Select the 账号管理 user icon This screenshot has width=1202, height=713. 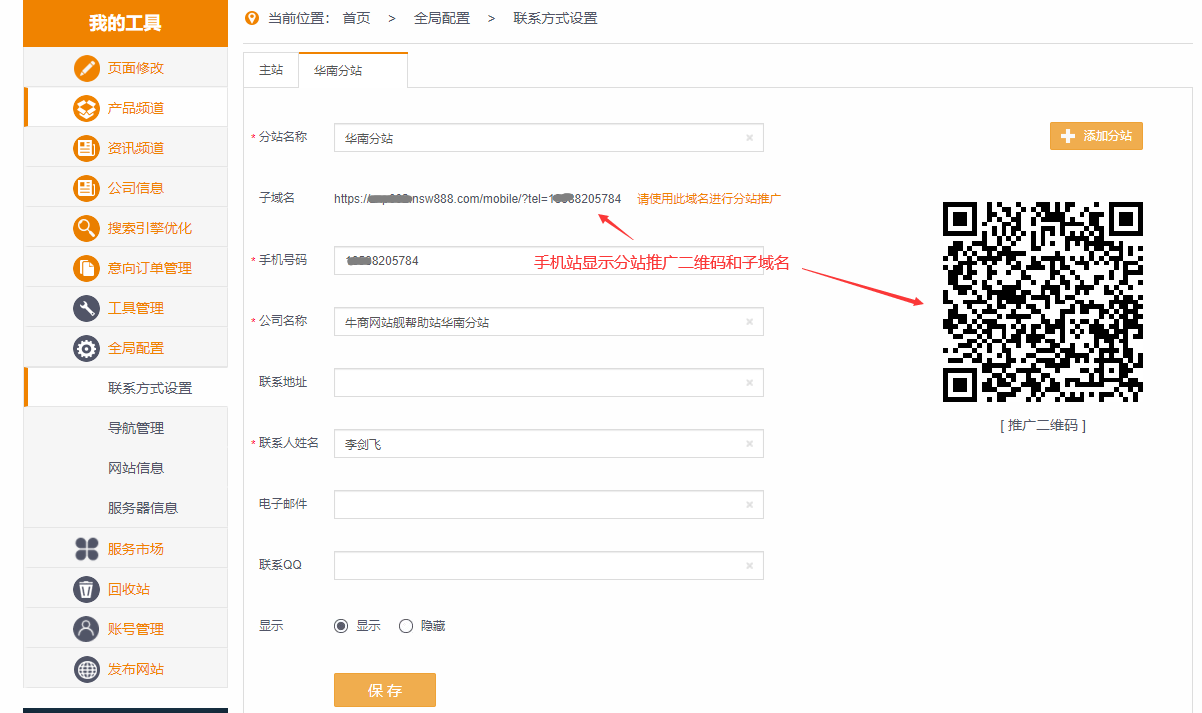tap(87, 629)
